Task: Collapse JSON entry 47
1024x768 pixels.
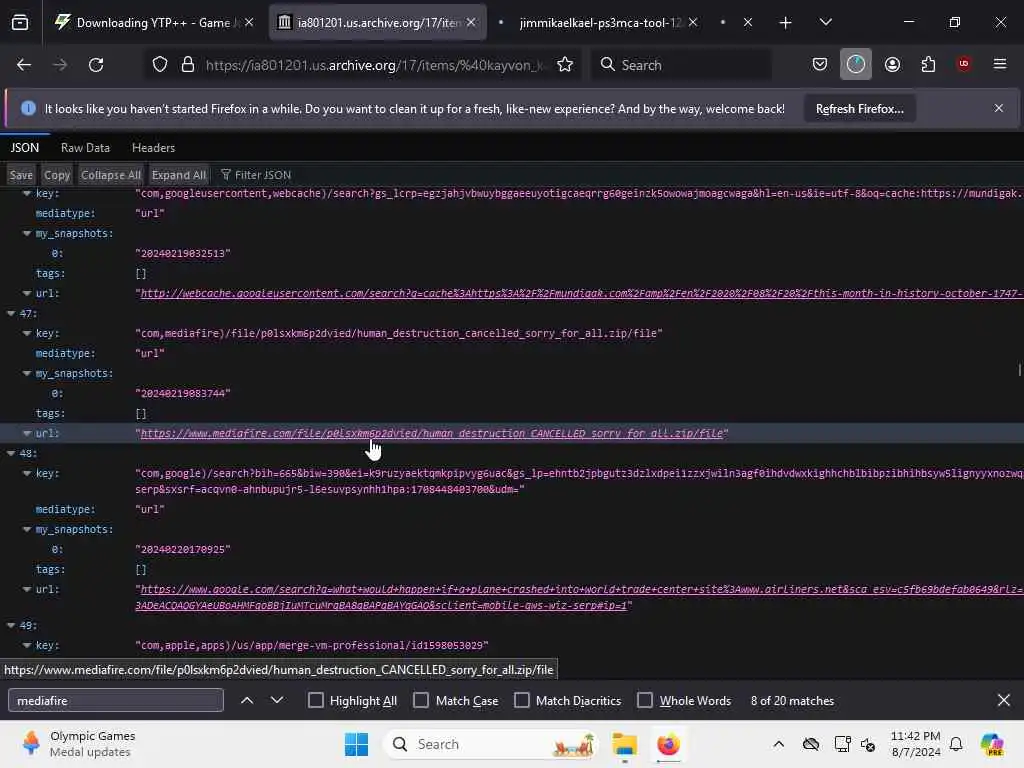Action: [11, 313]
